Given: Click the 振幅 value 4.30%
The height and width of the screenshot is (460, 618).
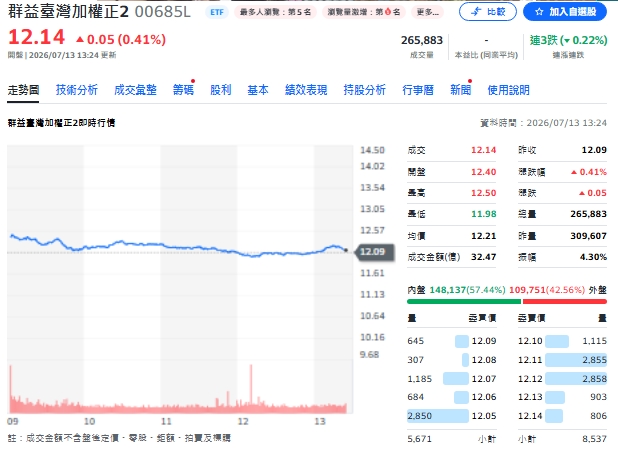Looking at the screenshot, I should [x=593, y=257].
